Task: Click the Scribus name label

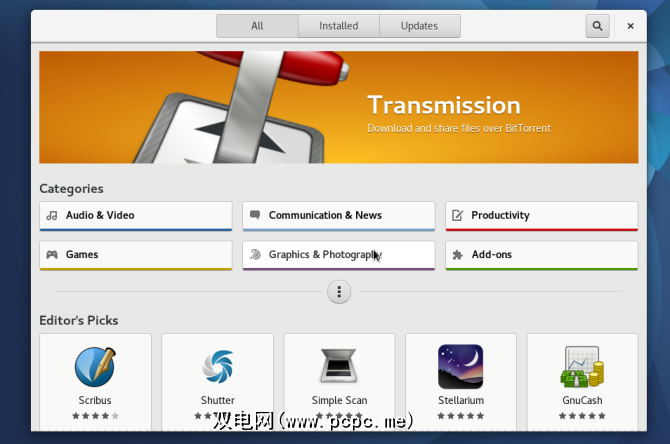Action: pyautogui.click(x=95, y=400)
